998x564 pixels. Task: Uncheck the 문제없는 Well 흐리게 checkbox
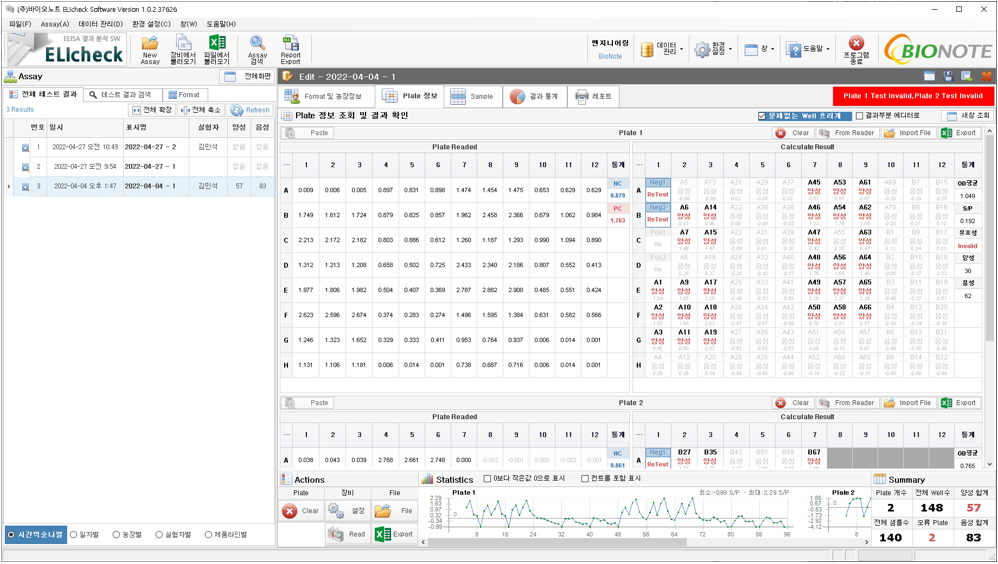[762, 116]
